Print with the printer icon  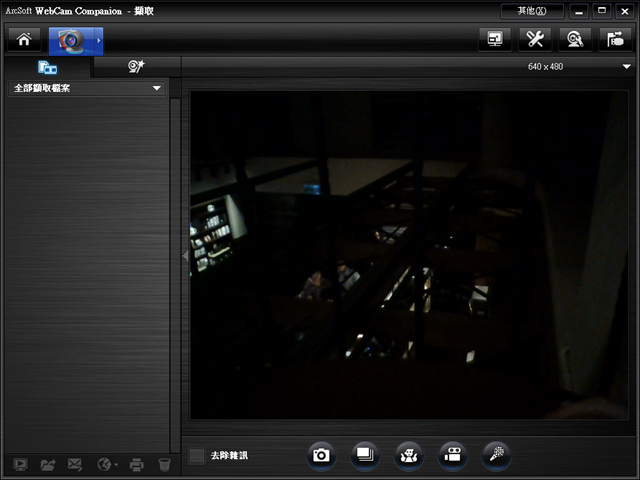click(136, 464)
